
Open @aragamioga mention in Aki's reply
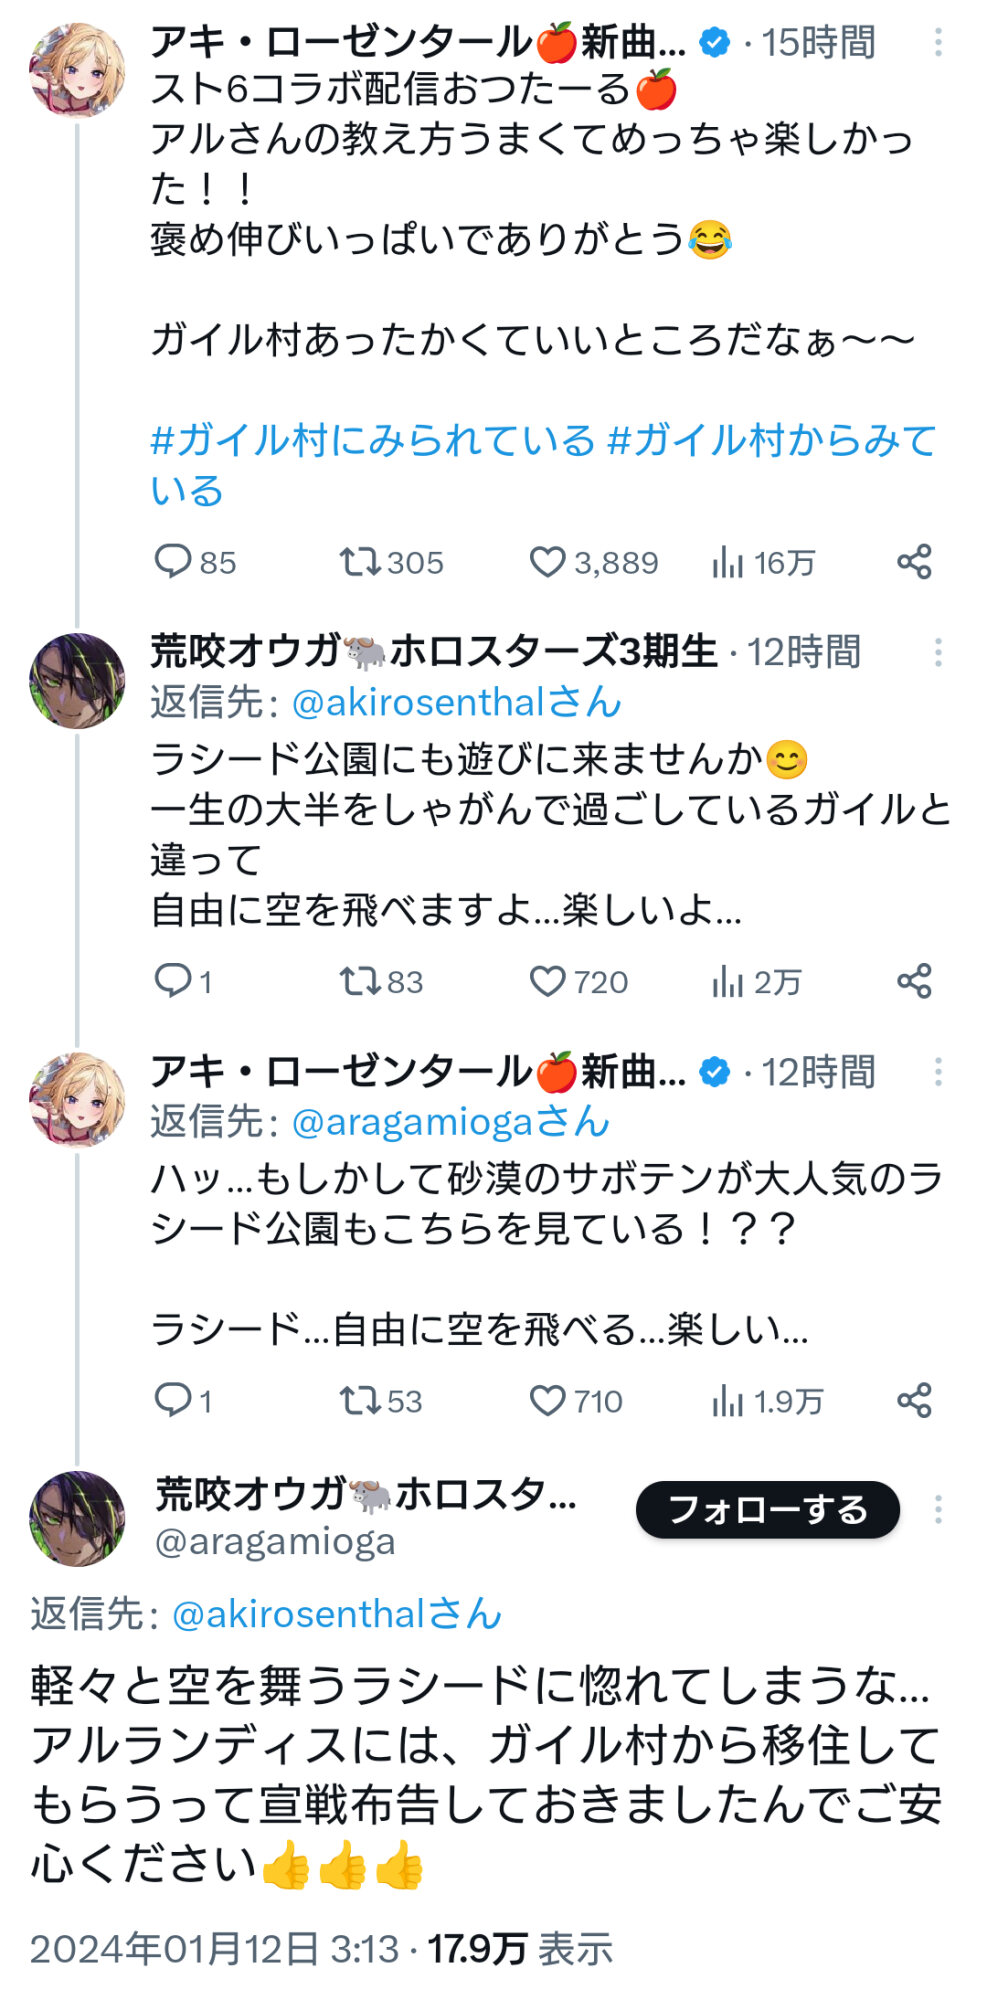pyautogui.click(x=412, y=1122)
